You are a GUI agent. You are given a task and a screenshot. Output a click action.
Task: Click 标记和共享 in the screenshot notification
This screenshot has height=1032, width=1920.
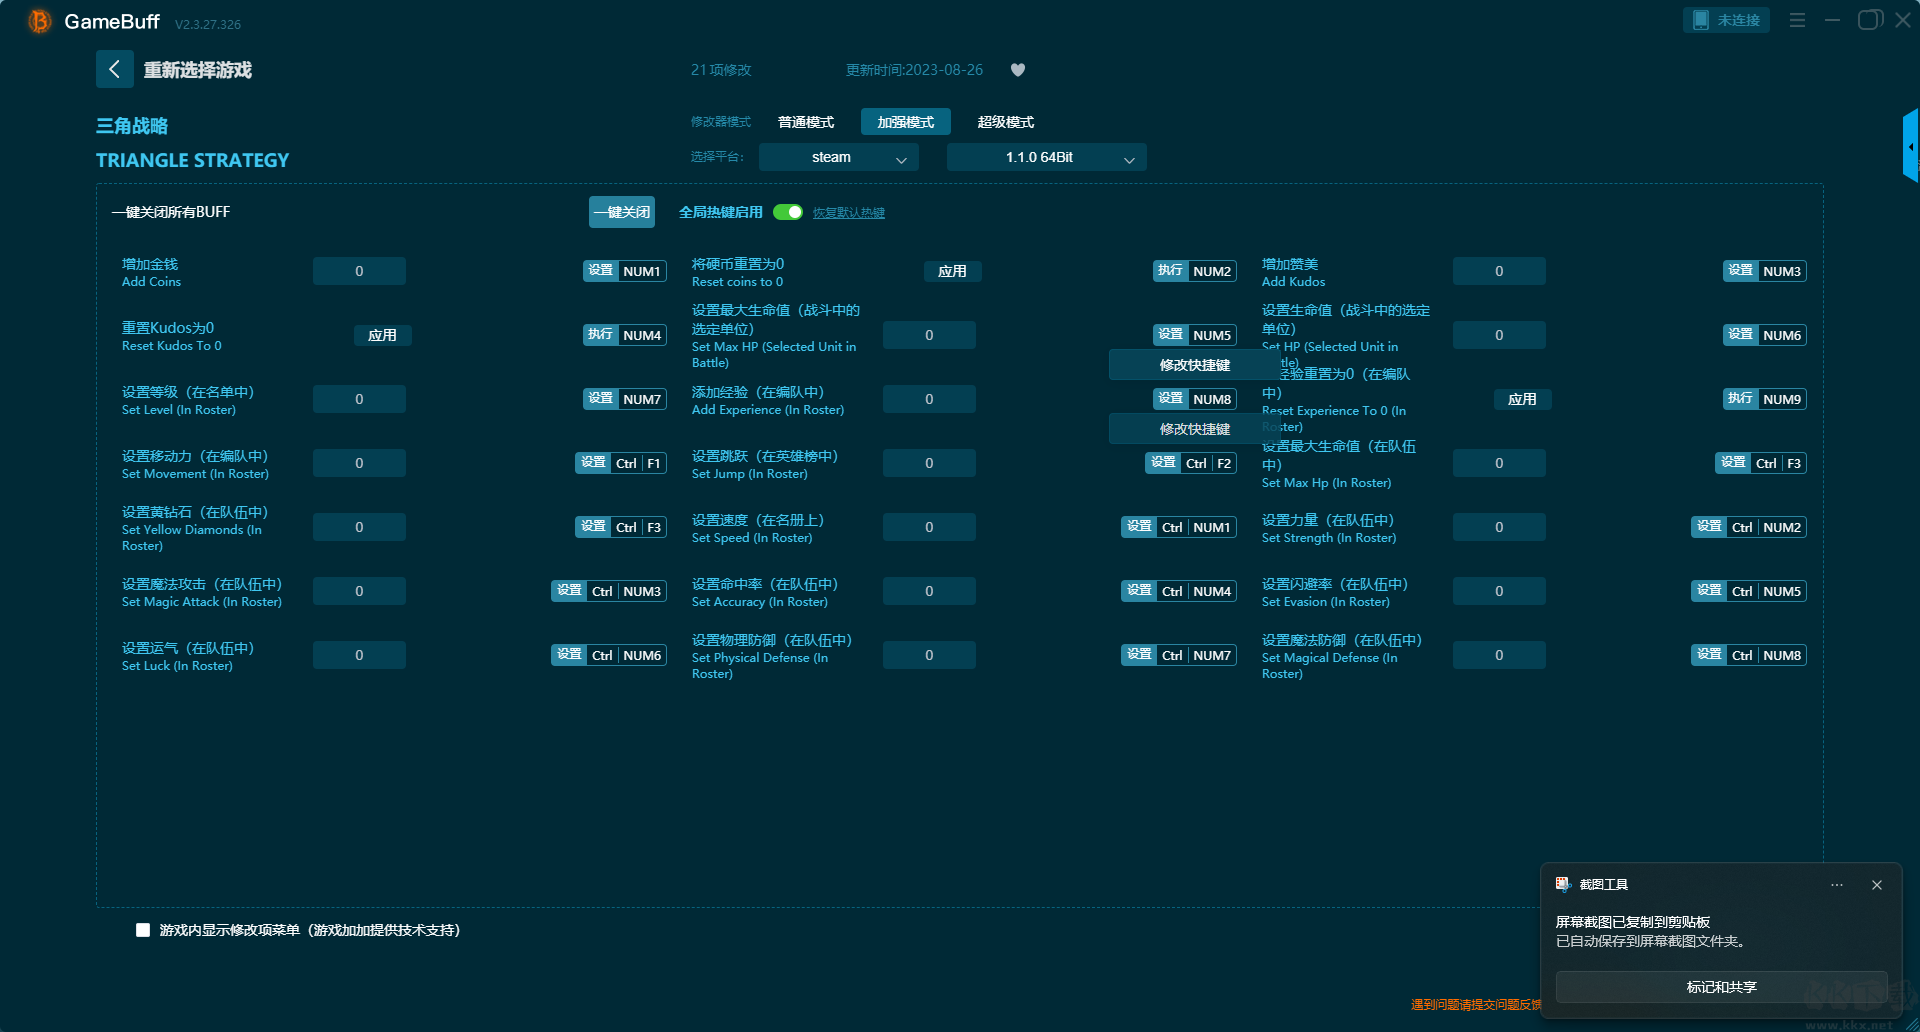1721,987
